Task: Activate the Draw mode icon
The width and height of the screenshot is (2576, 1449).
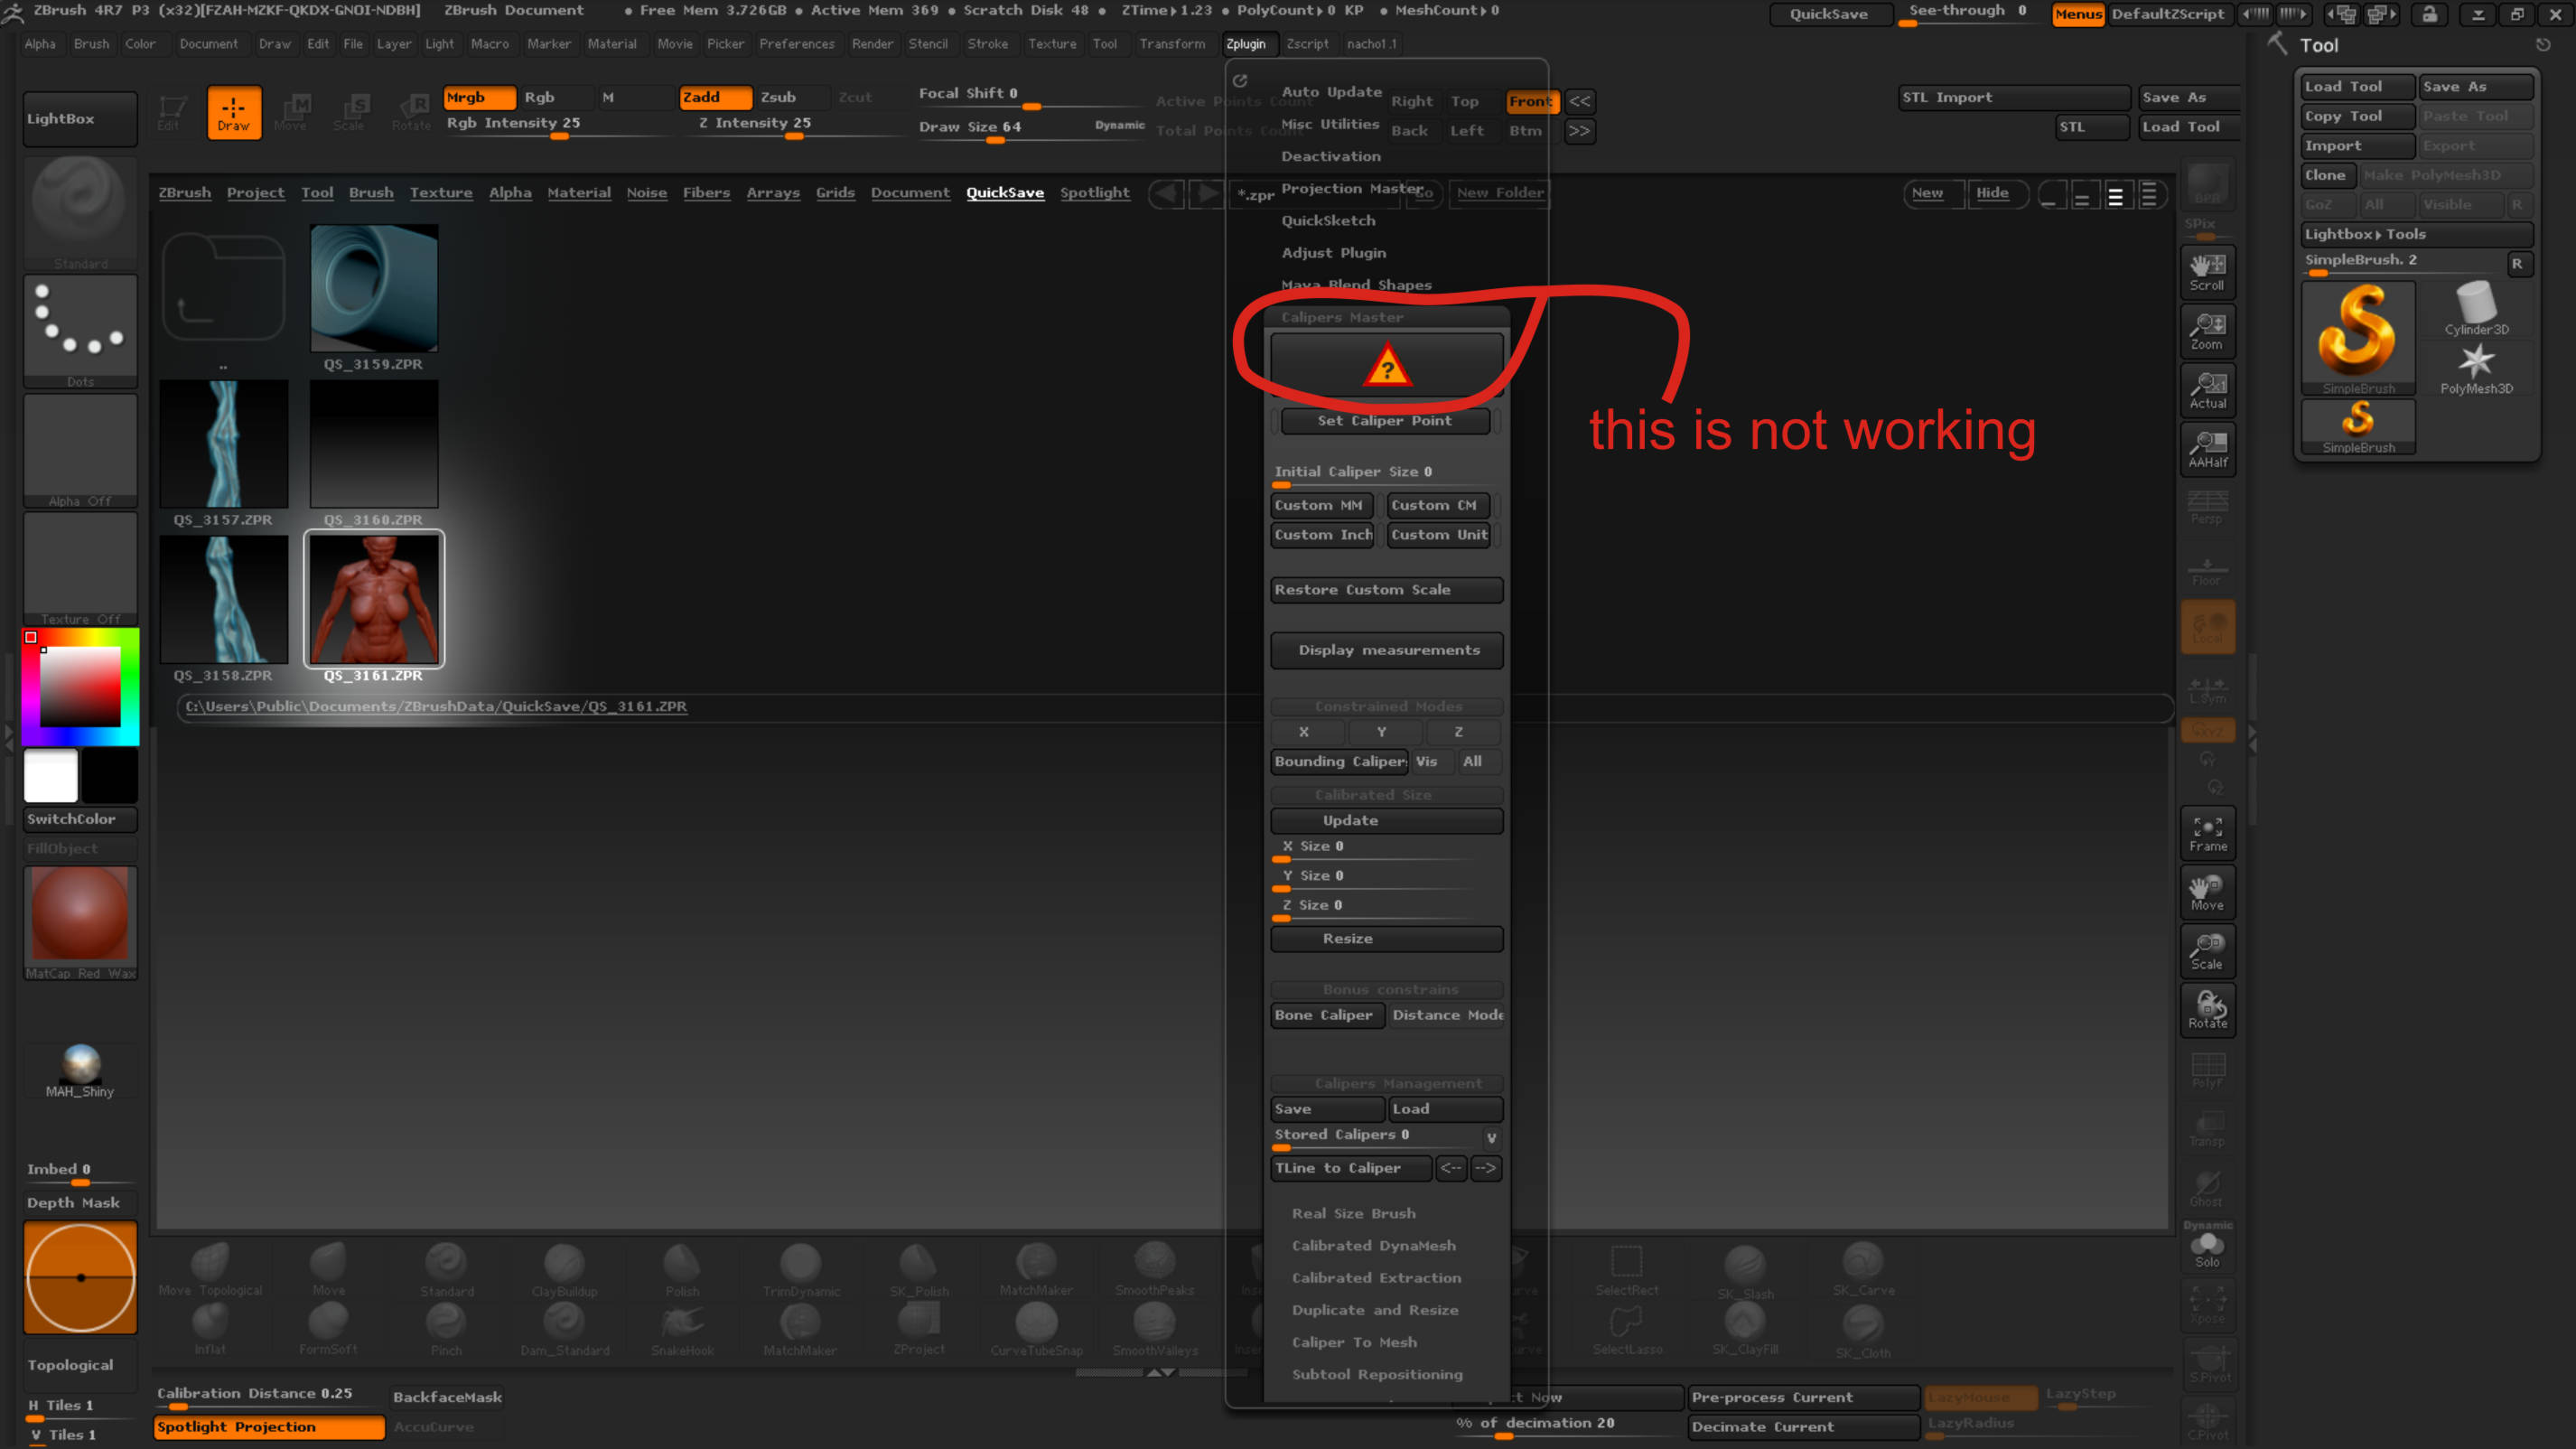Action: [234, 112]
